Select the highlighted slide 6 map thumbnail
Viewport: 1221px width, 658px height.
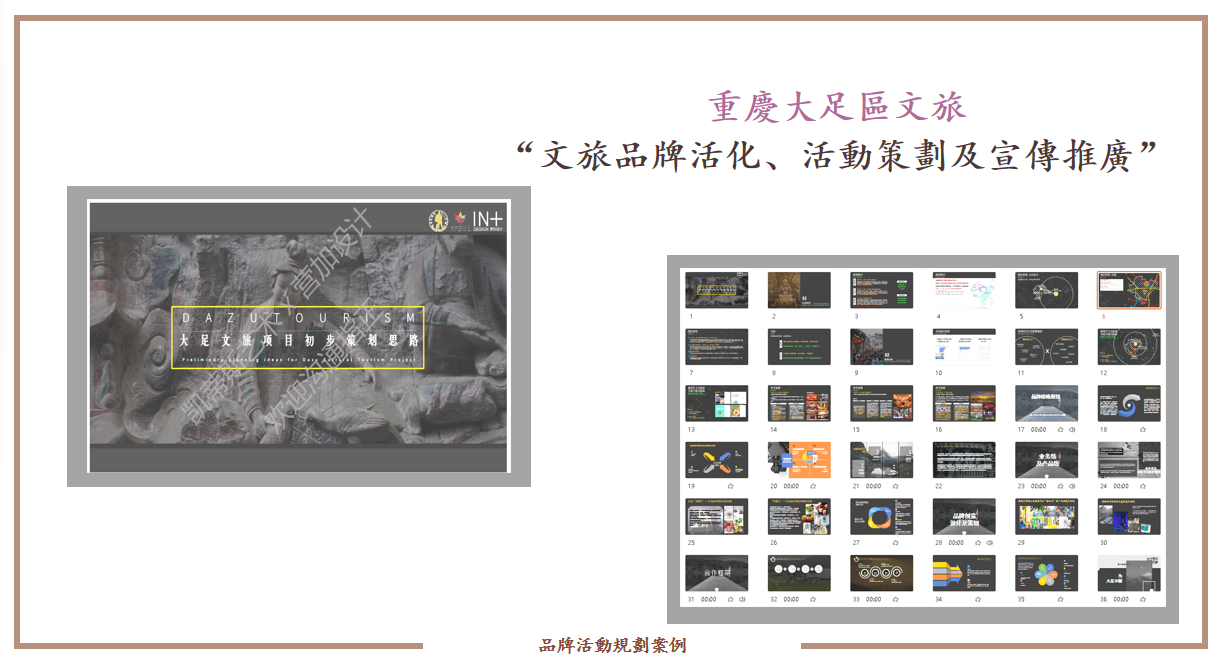coord(1129,290)
